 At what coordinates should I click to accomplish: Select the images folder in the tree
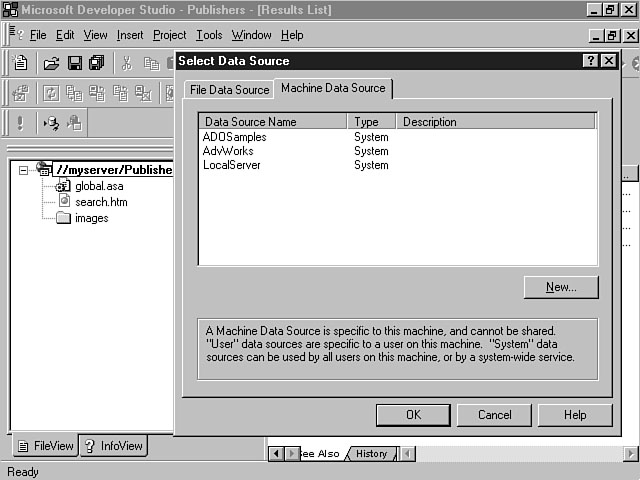pos(92,218)
